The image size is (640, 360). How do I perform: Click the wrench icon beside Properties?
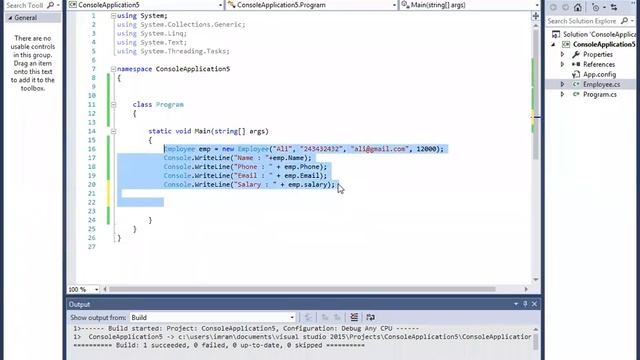[x=576, y=54]
